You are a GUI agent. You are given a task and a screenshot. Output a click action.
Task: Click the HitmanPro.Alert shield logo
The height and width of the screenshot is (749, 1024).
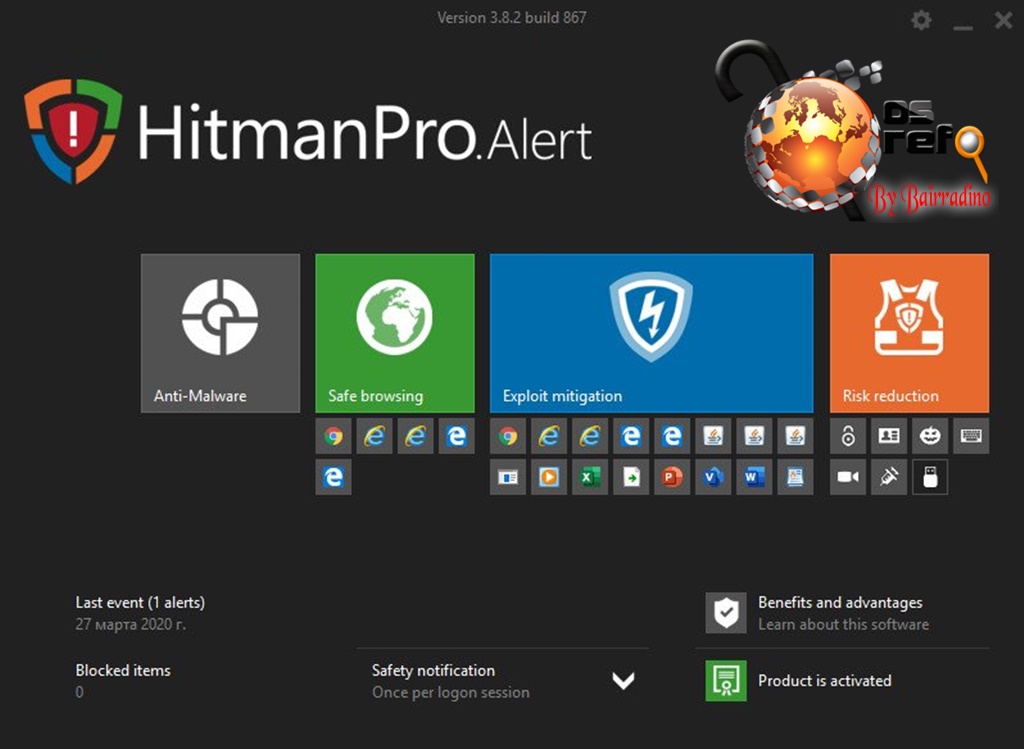(73, 131)
